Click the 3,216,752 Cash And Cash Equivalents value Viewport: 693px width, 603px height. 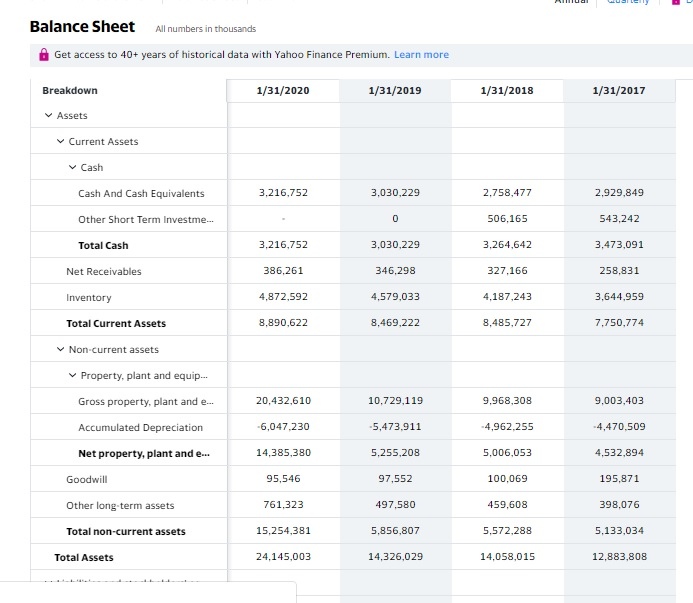(283, 193)
